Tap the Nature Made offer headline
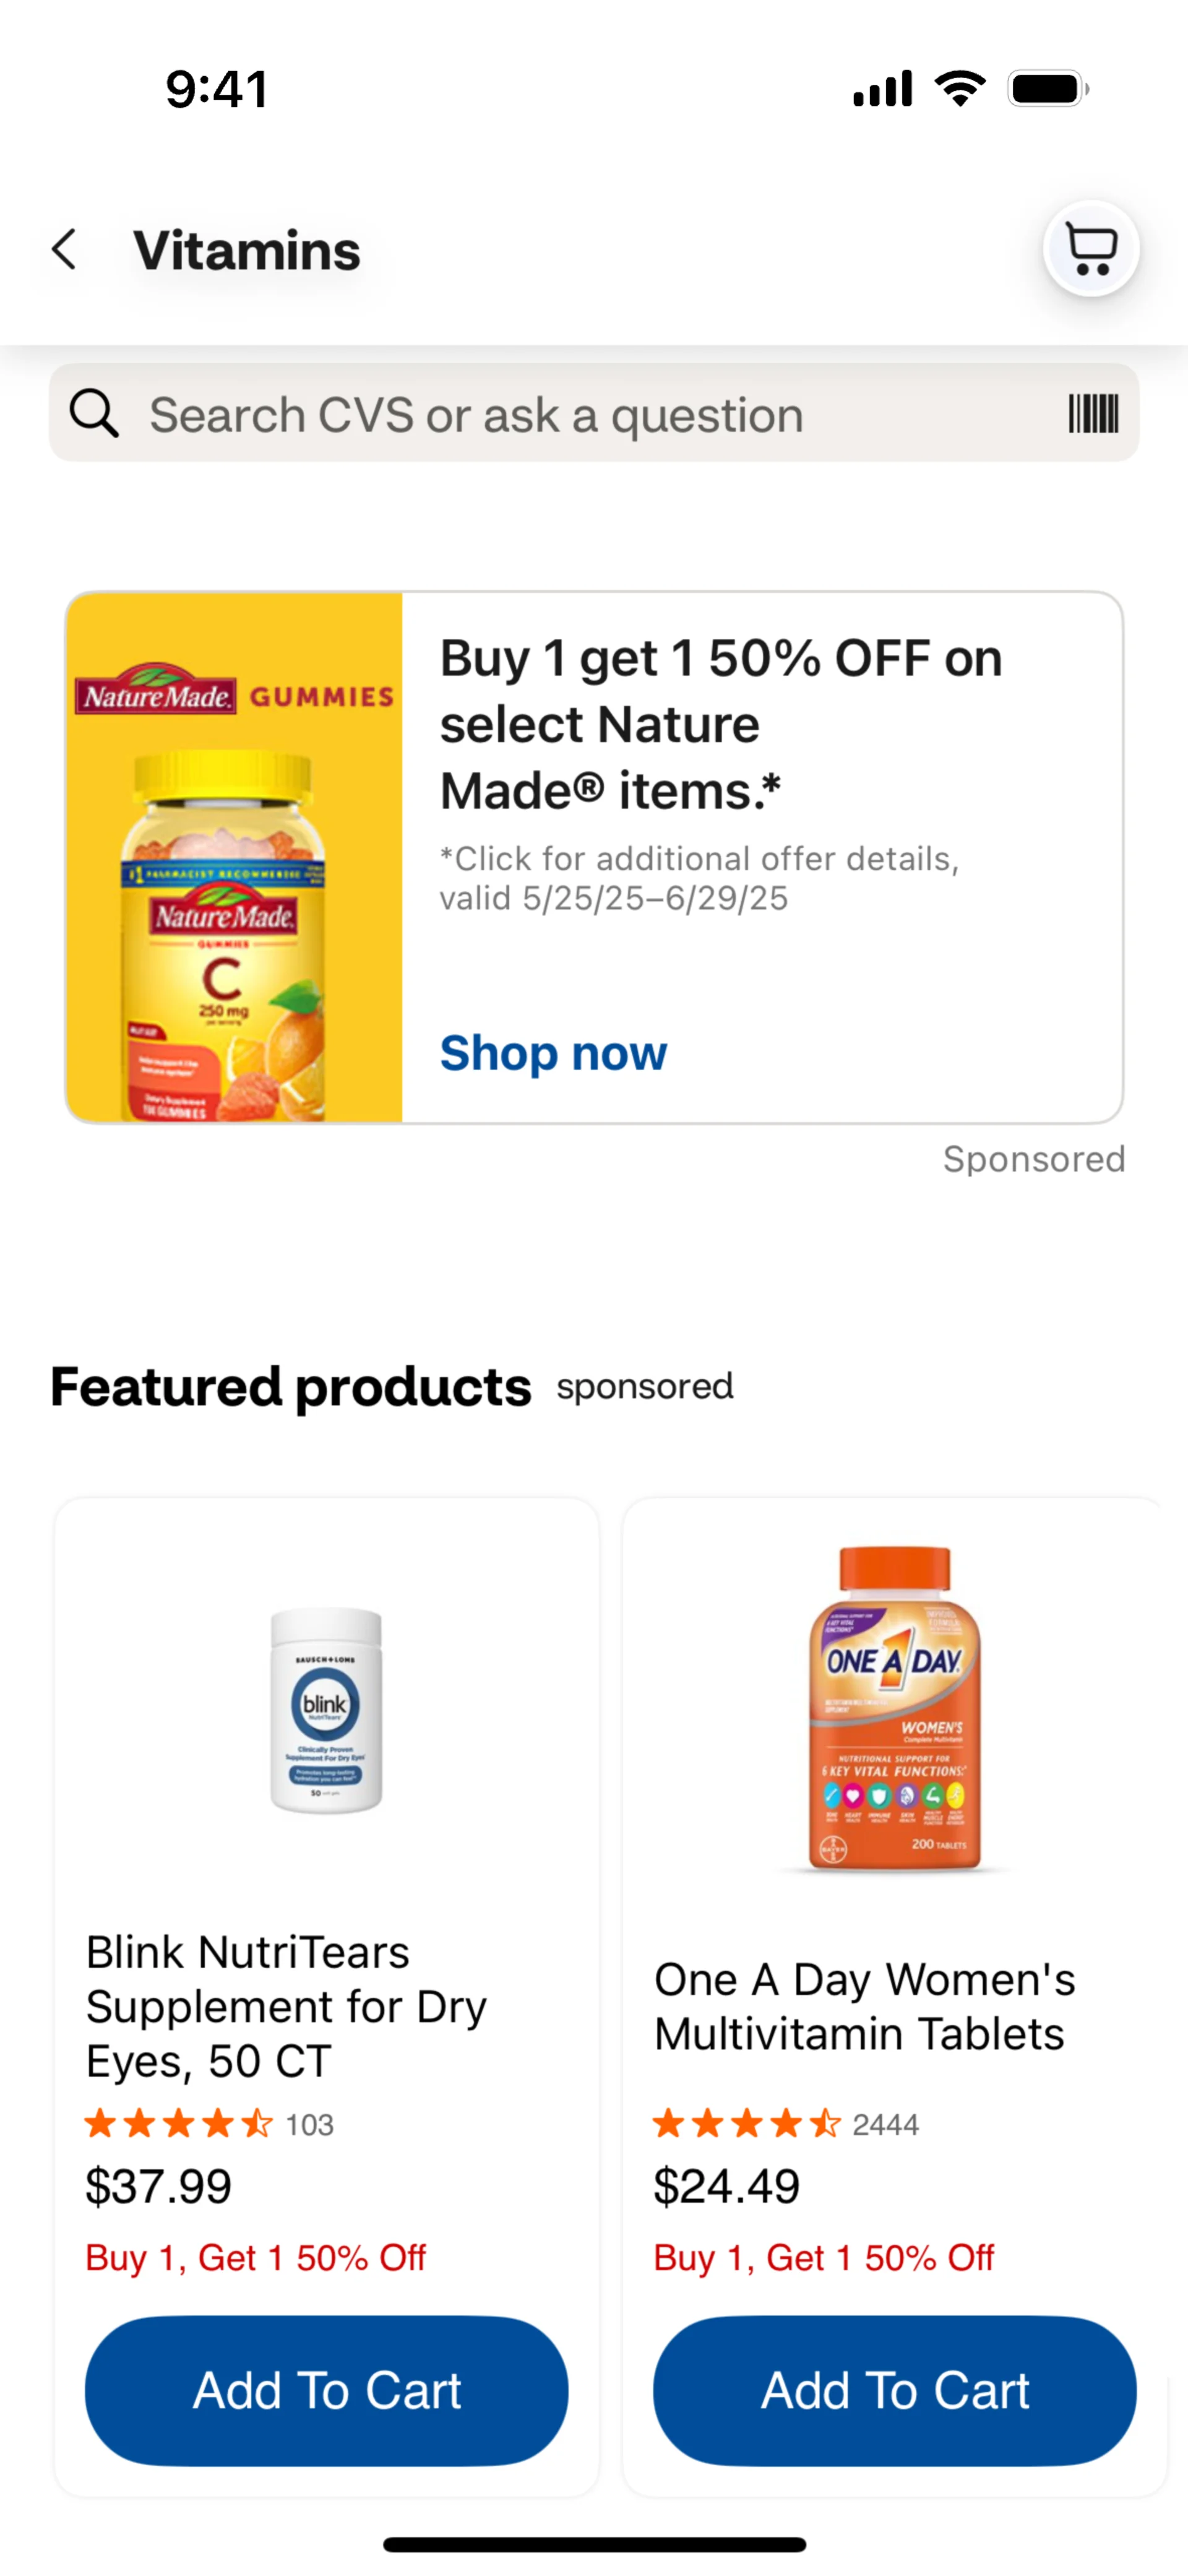Viewport: 1188px width, 2576px height. [x=720, y=724]
